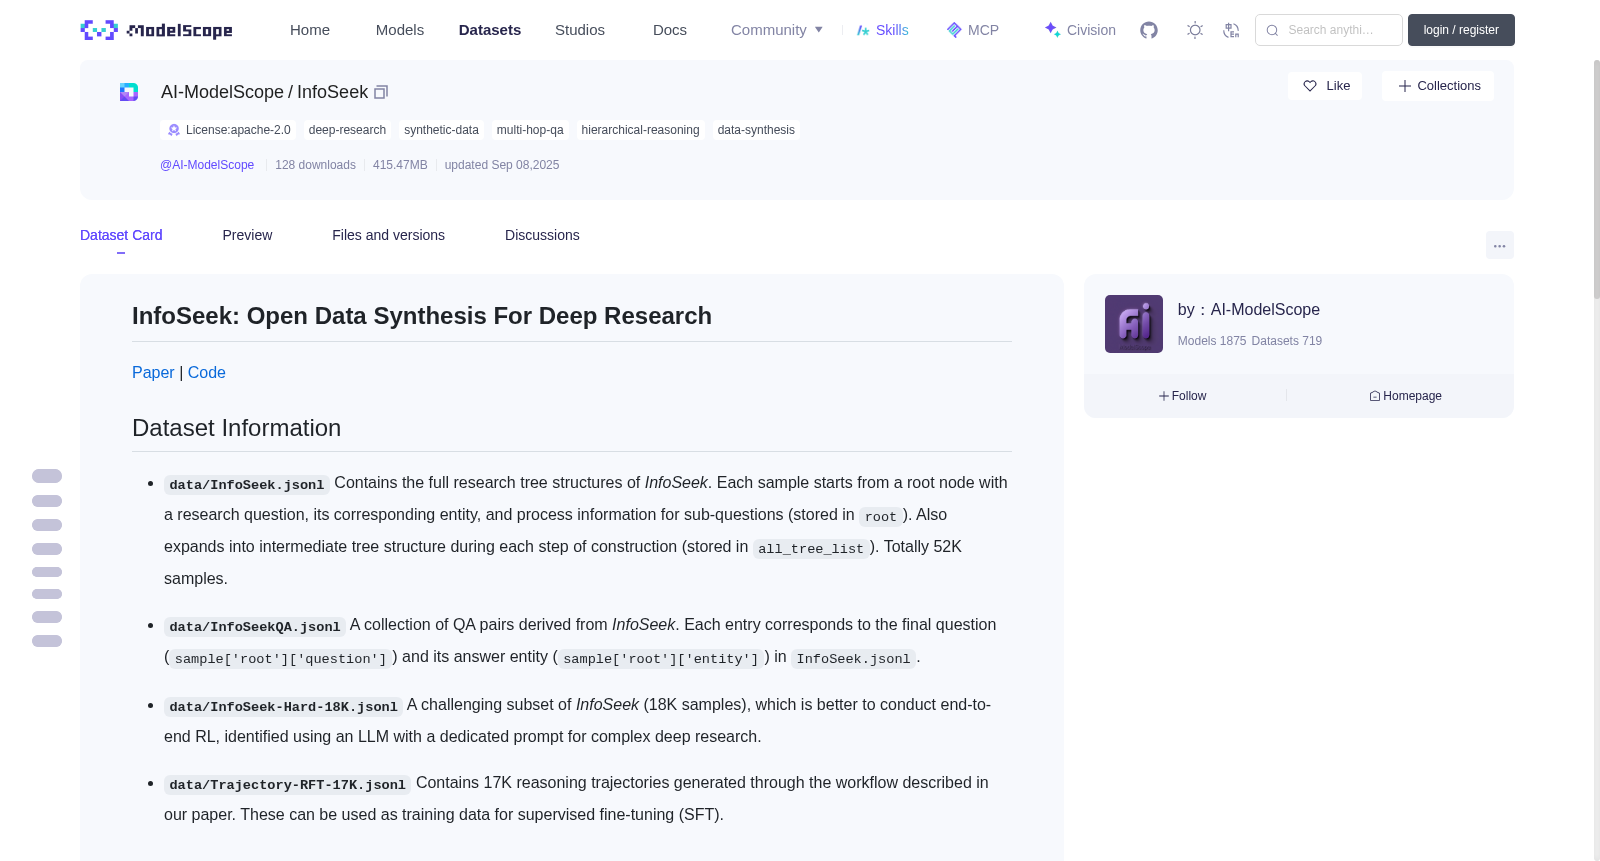The width and height of the screenshot is (1600, 861).
Task: Switch language with the translate icon
Action: point(1231,30)
